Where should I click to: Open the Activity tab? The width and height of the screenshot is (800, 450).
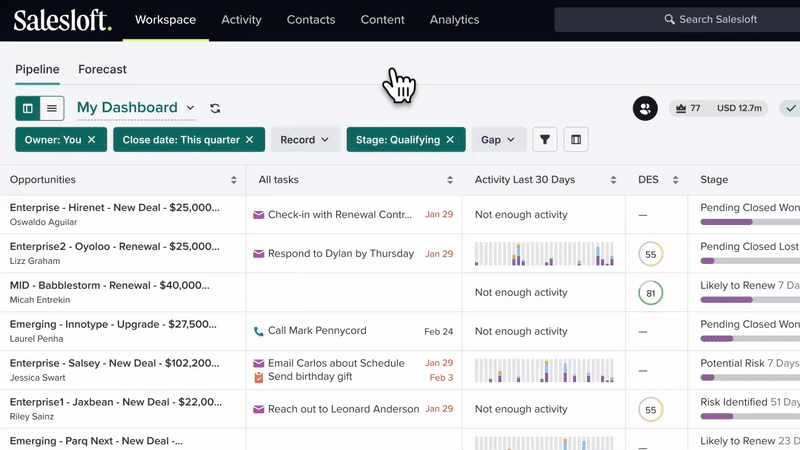point(241,20)
